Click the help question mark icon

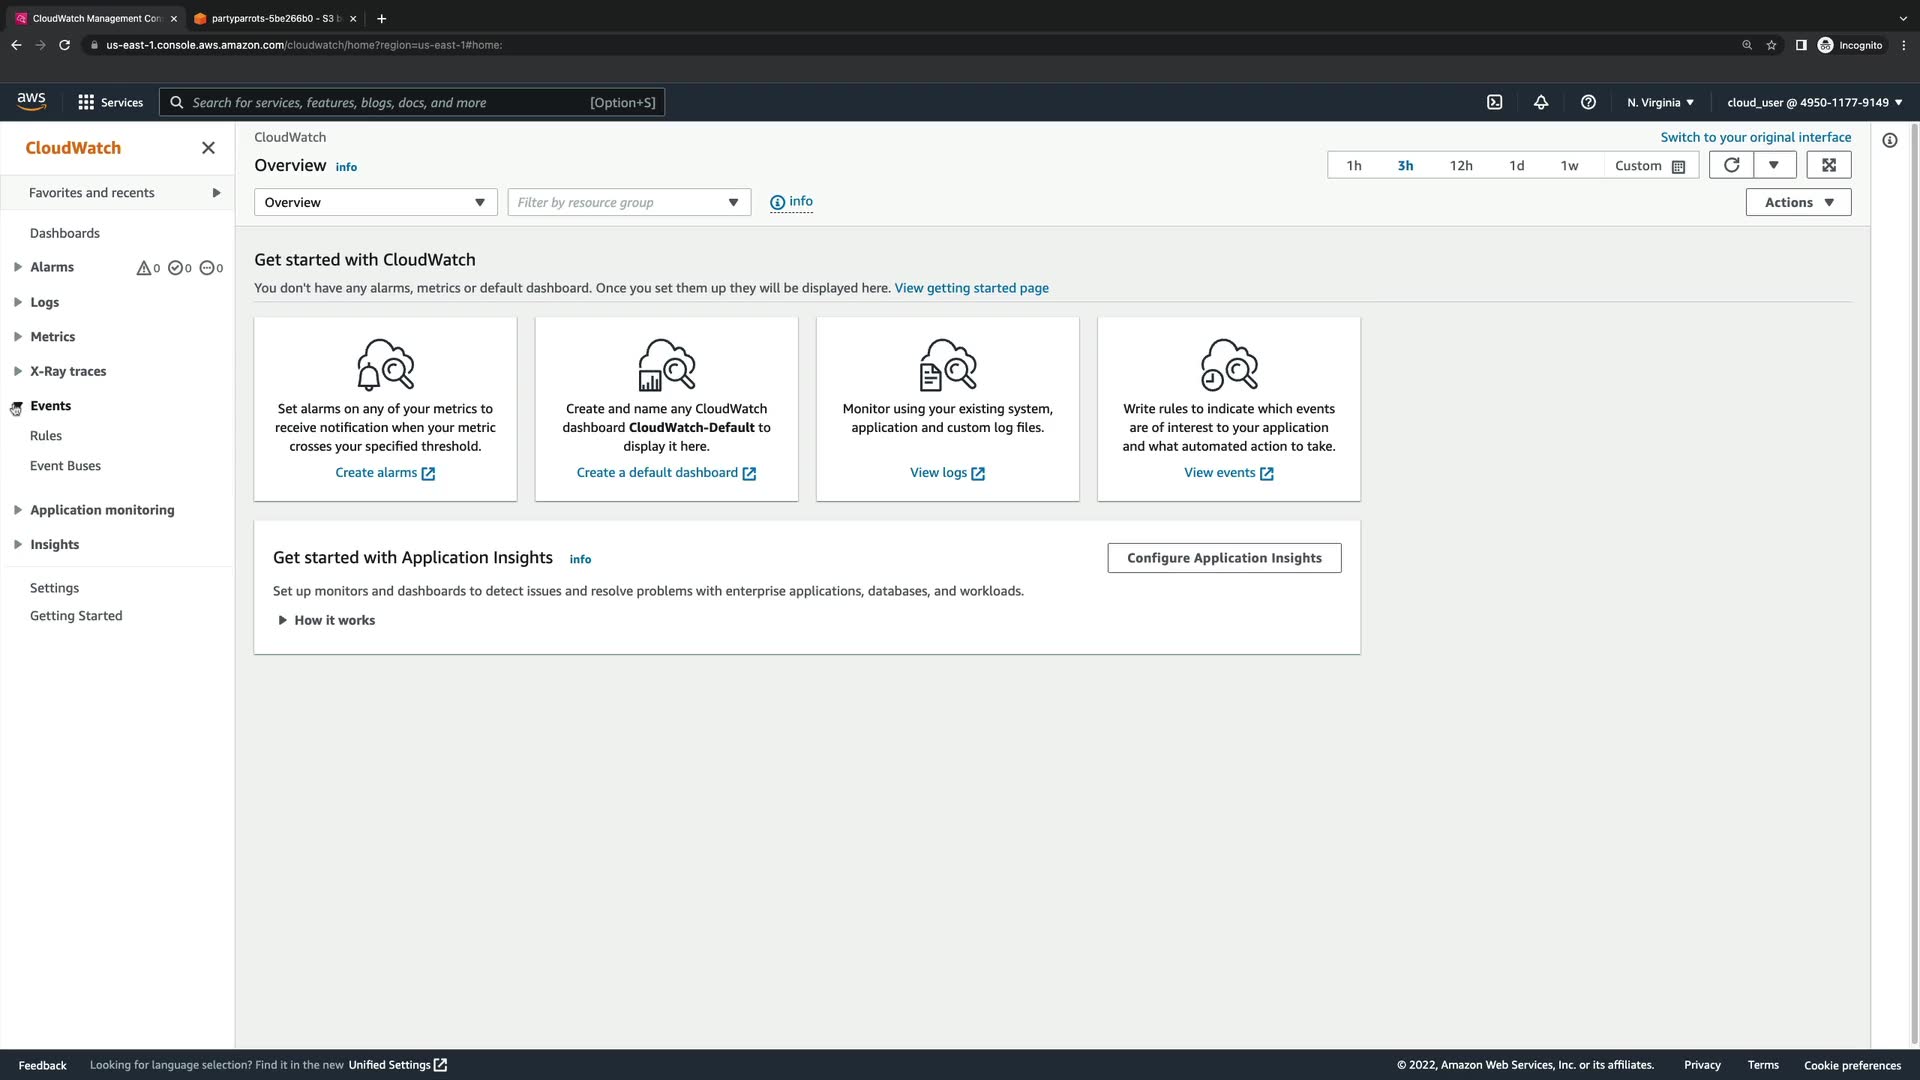point(1588,102)
